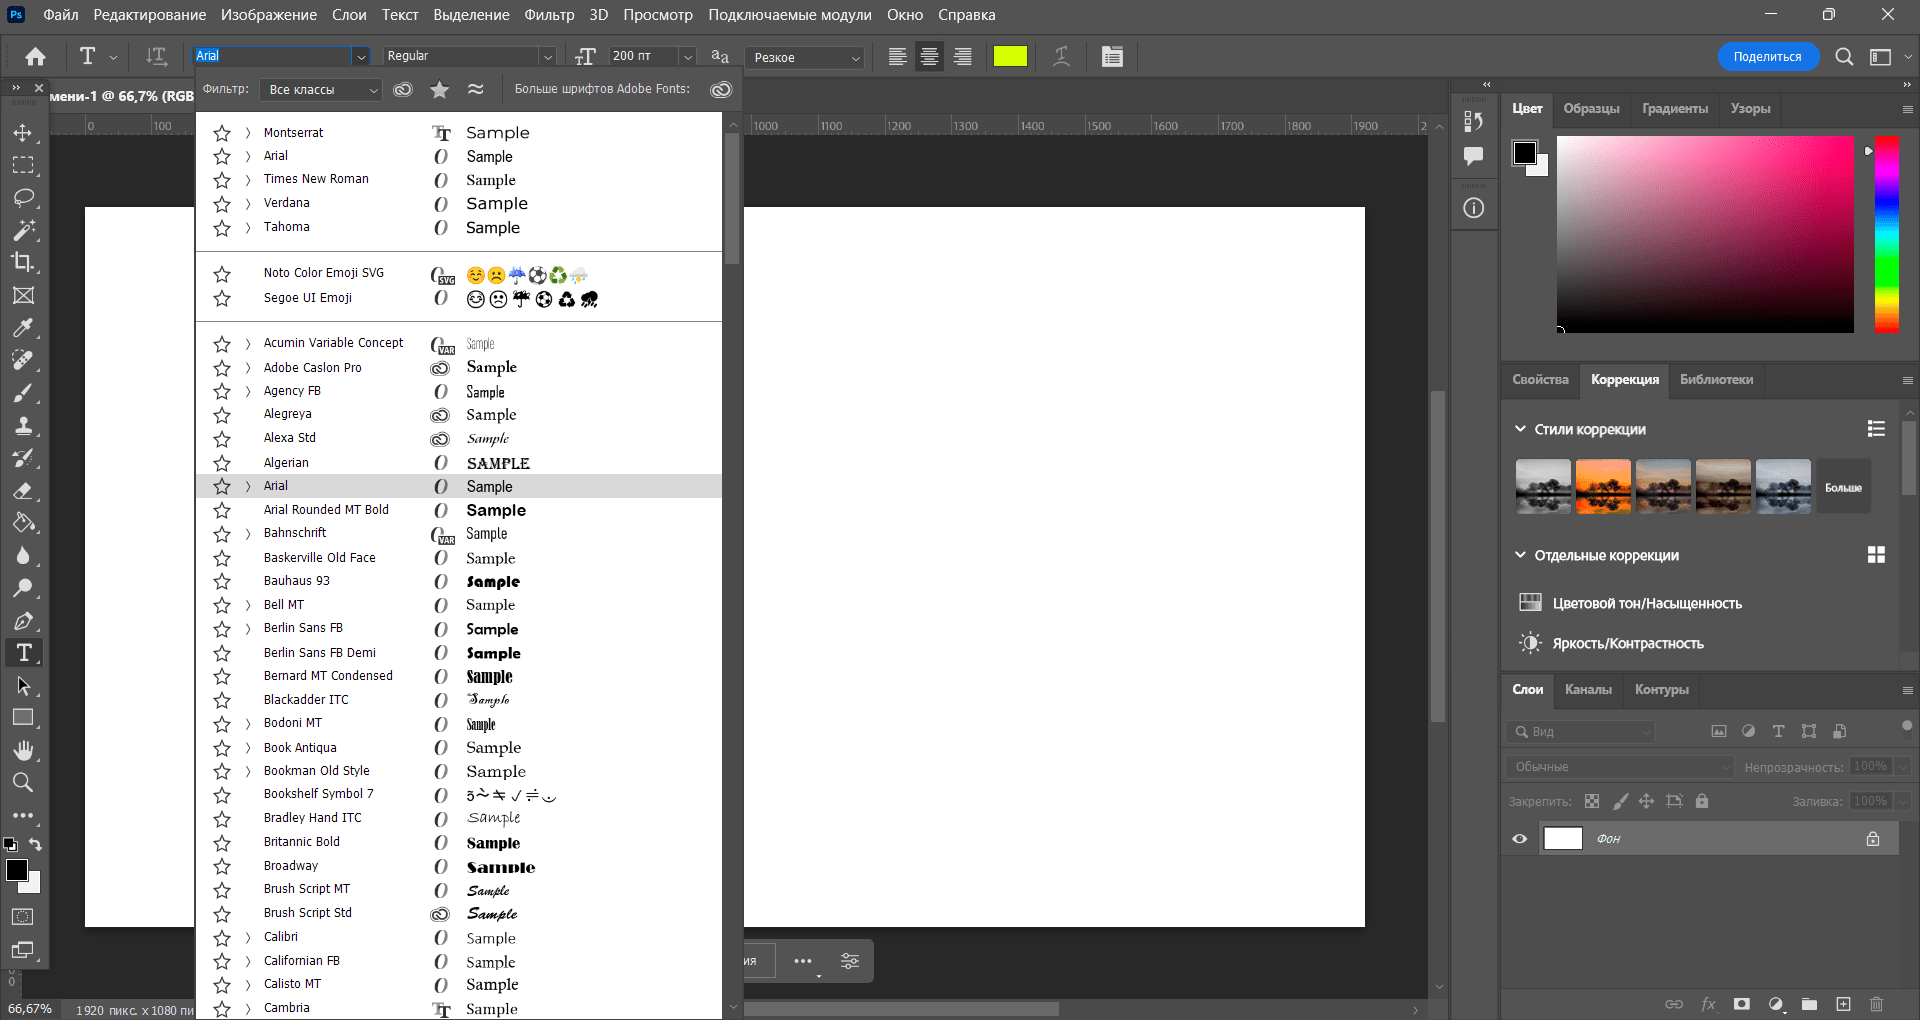1920x1020 pixels.
Task: Click the Поделиться button
Action: point(1767,57)
